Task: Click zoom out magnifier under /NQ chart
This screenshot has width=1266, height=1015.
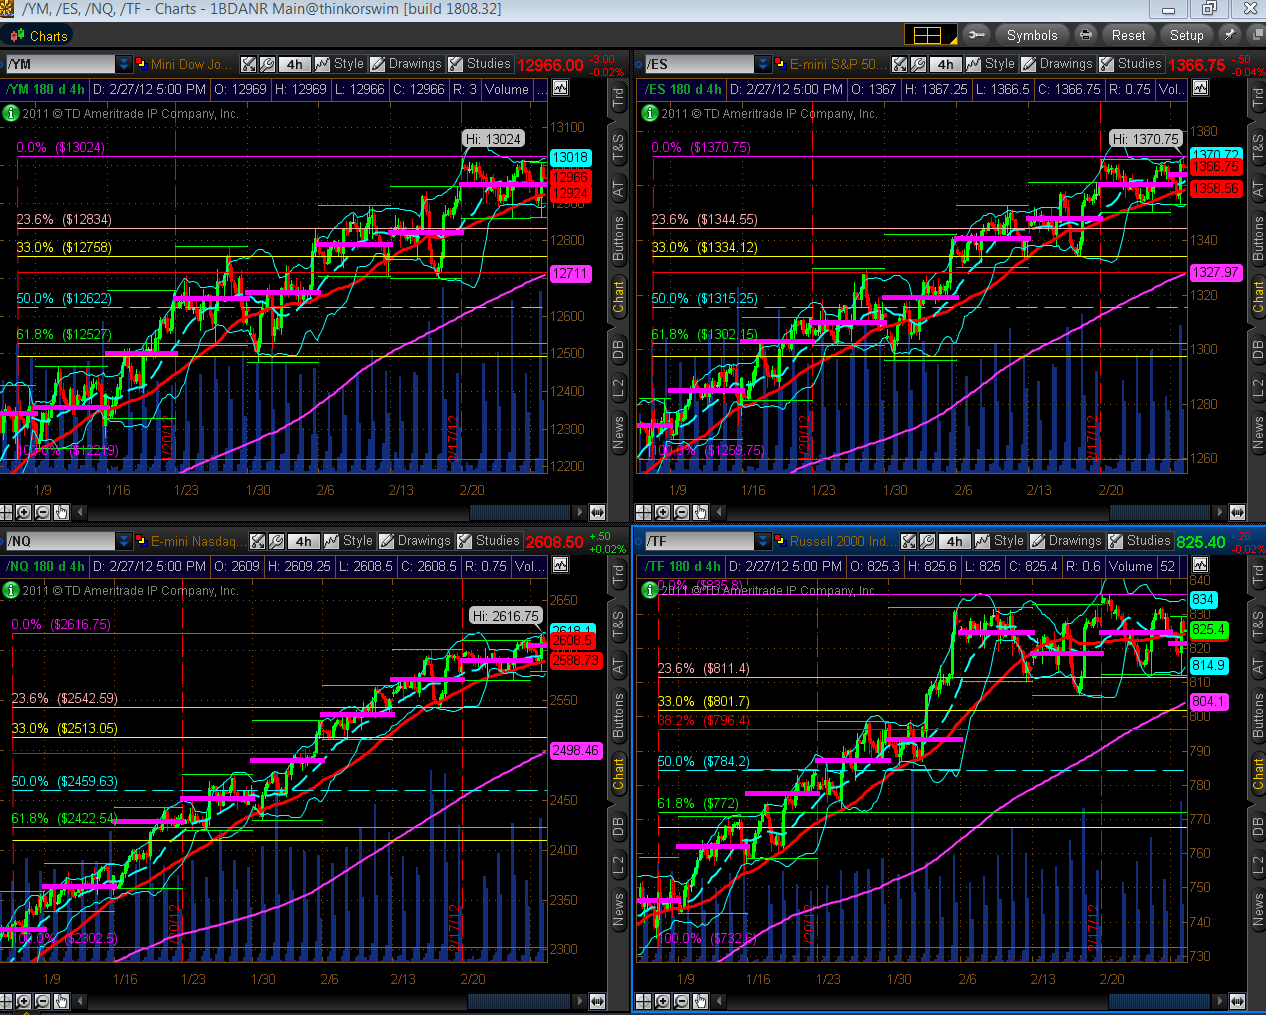Action: coord(42,1001)
